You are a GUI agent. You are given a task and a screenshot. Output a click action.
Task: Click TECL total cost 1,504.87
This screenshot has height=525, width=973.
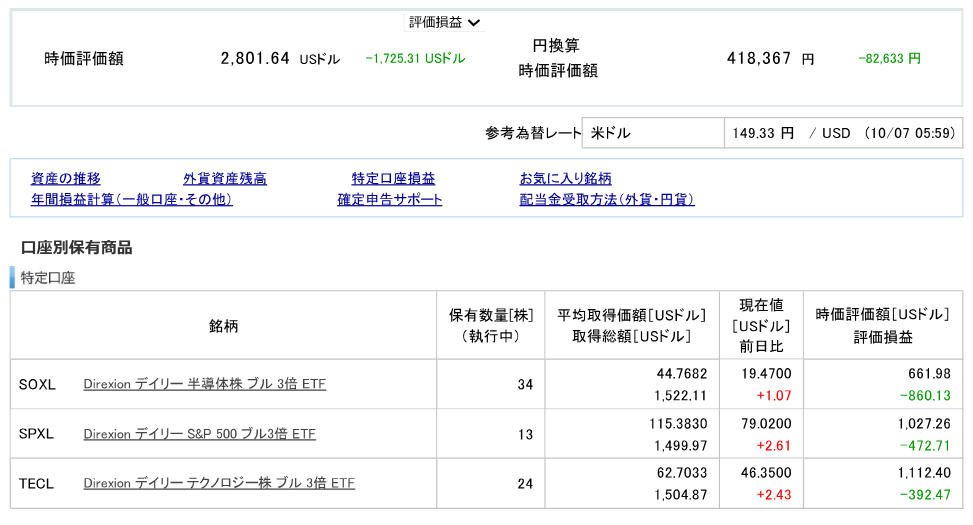681,495
